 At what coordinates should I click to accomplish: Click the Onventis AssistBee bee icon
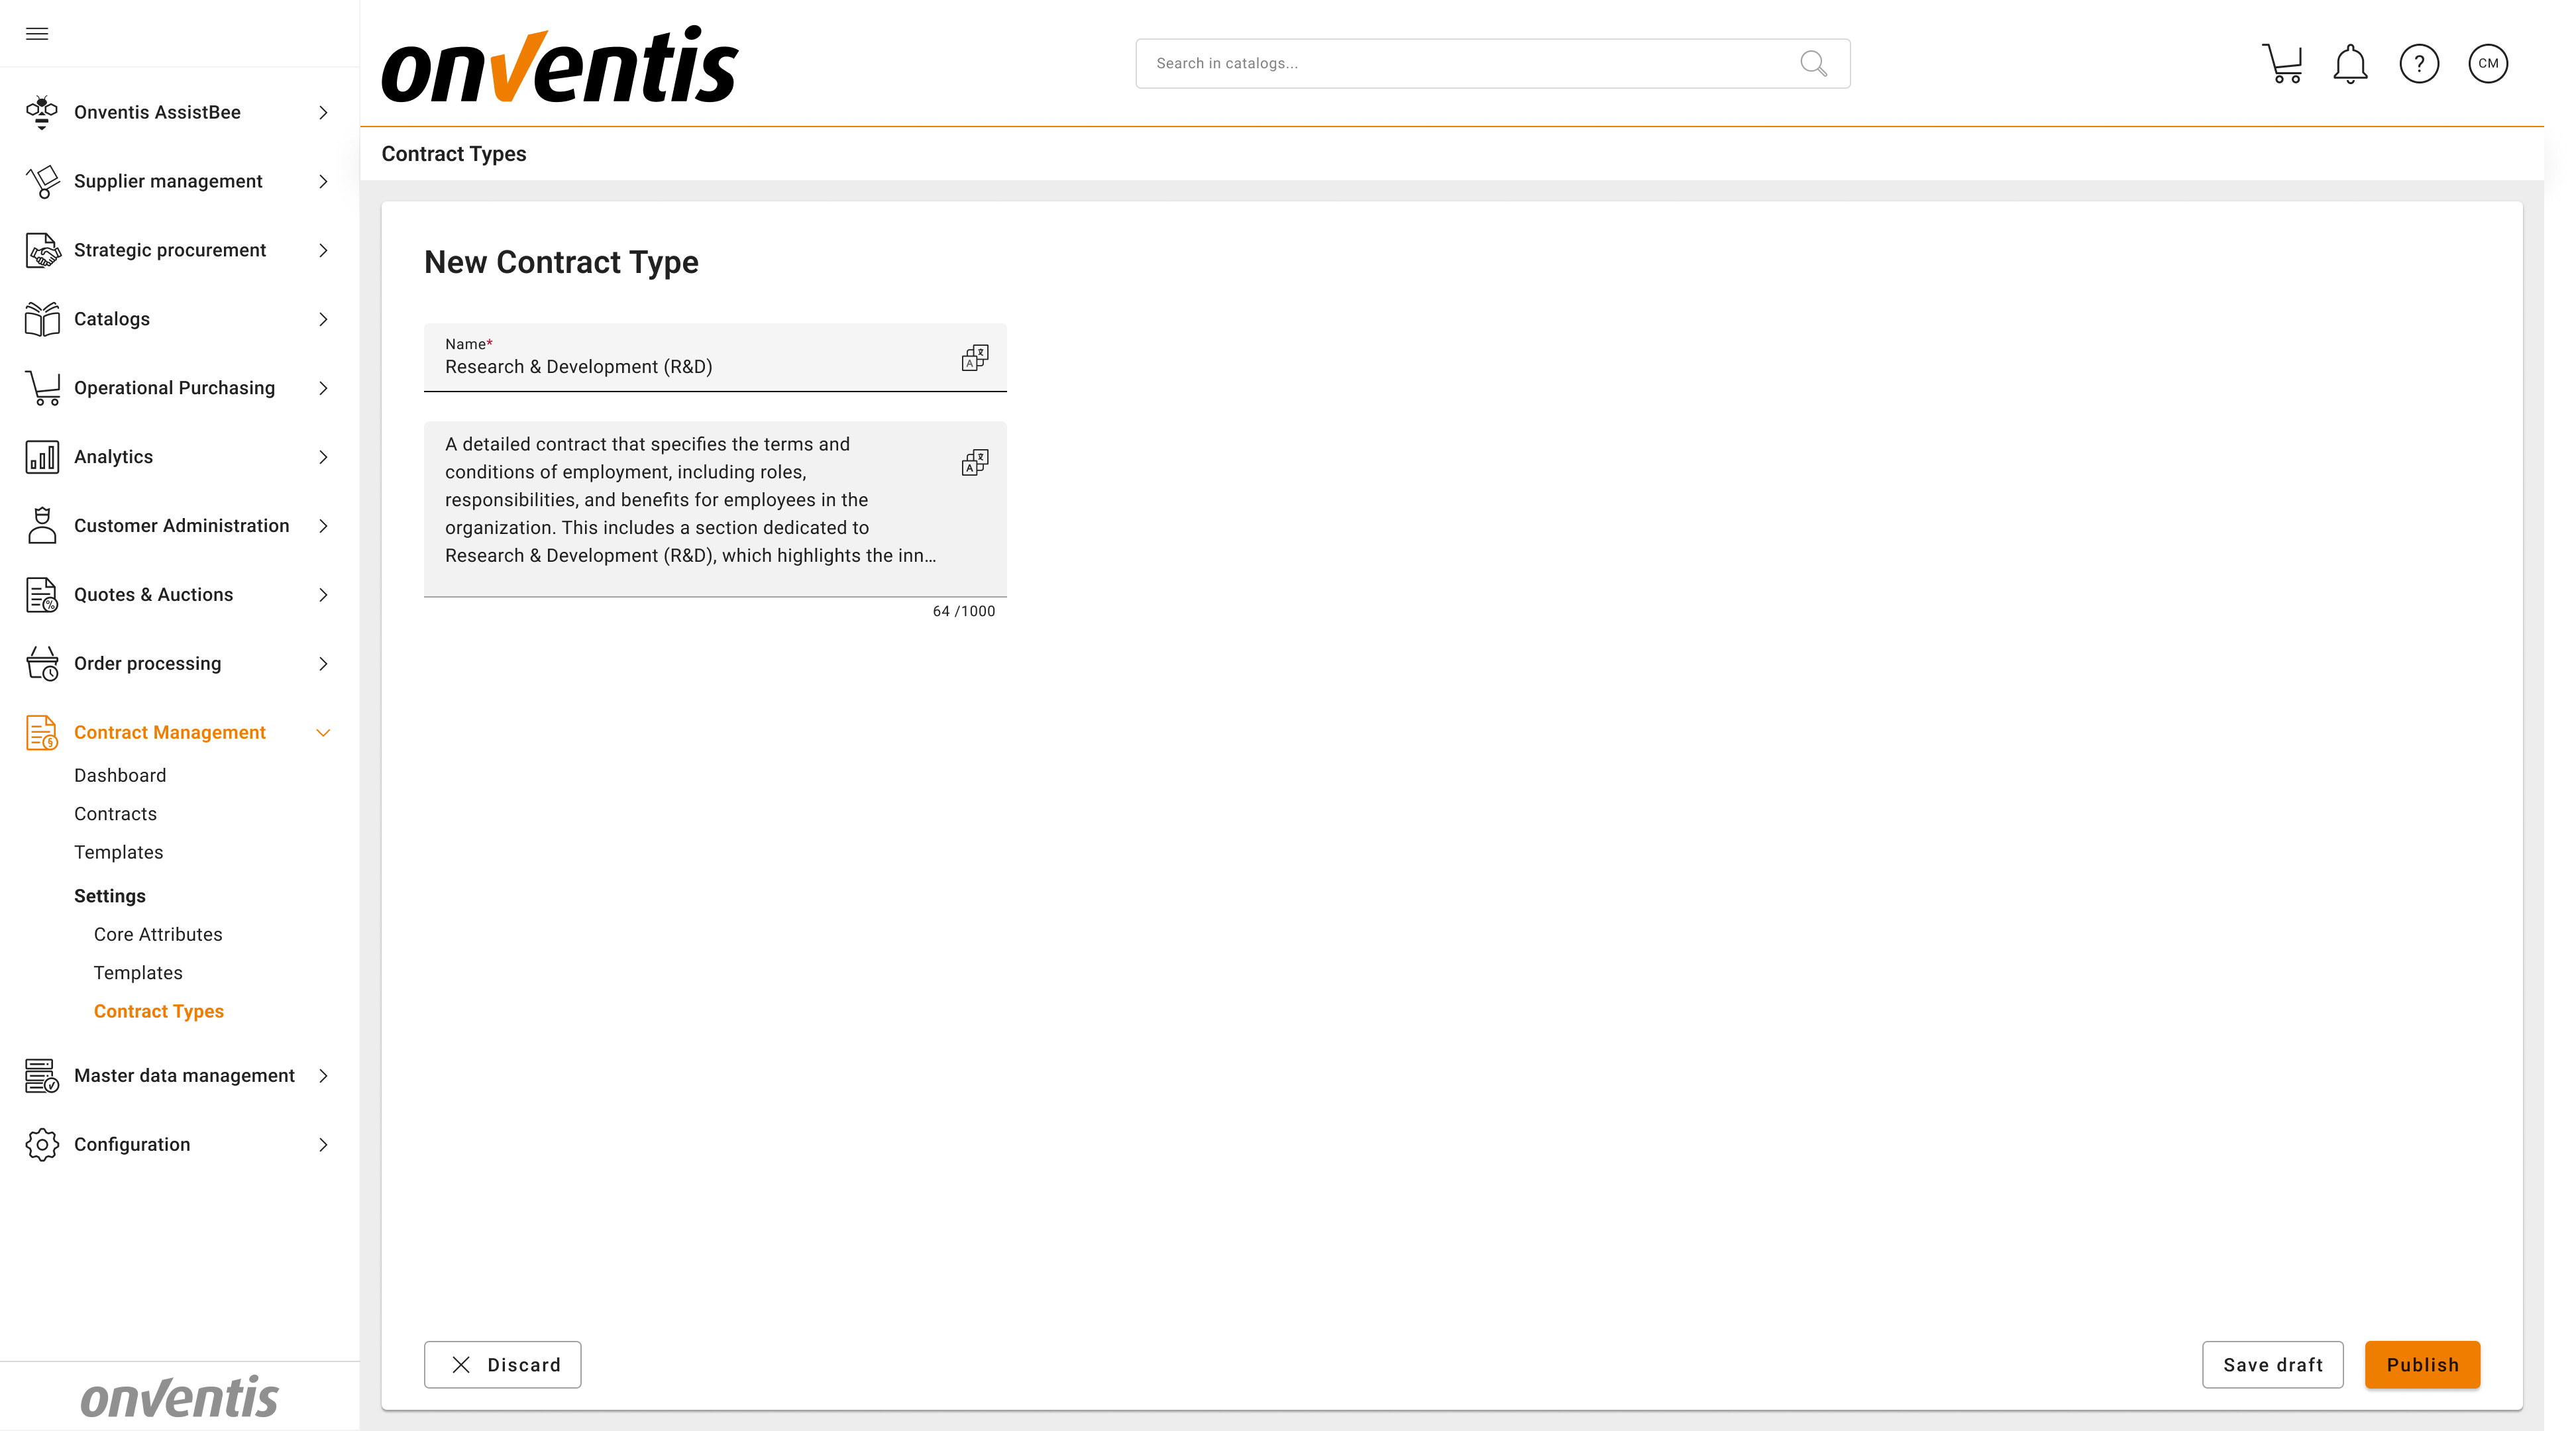click(x=41, y=112)
